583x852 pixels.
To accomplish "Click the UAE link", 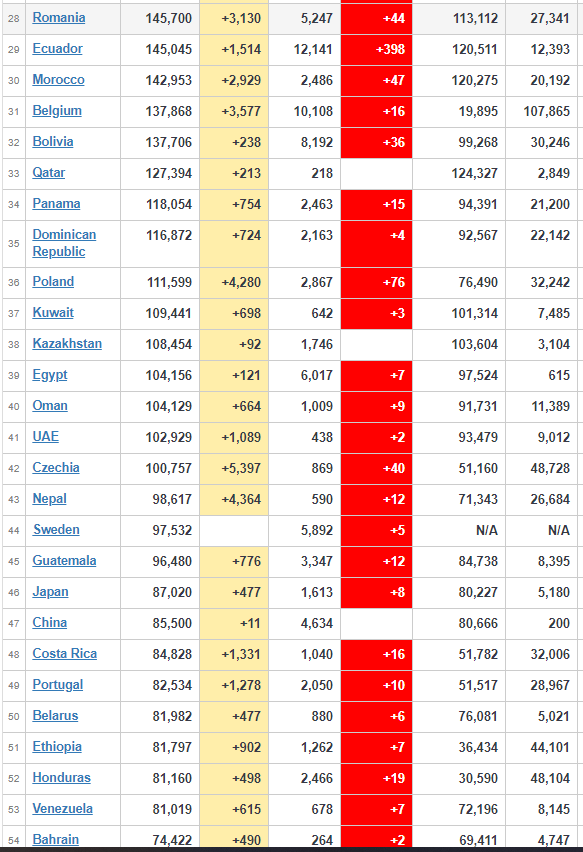I will (x=45, y=437).
